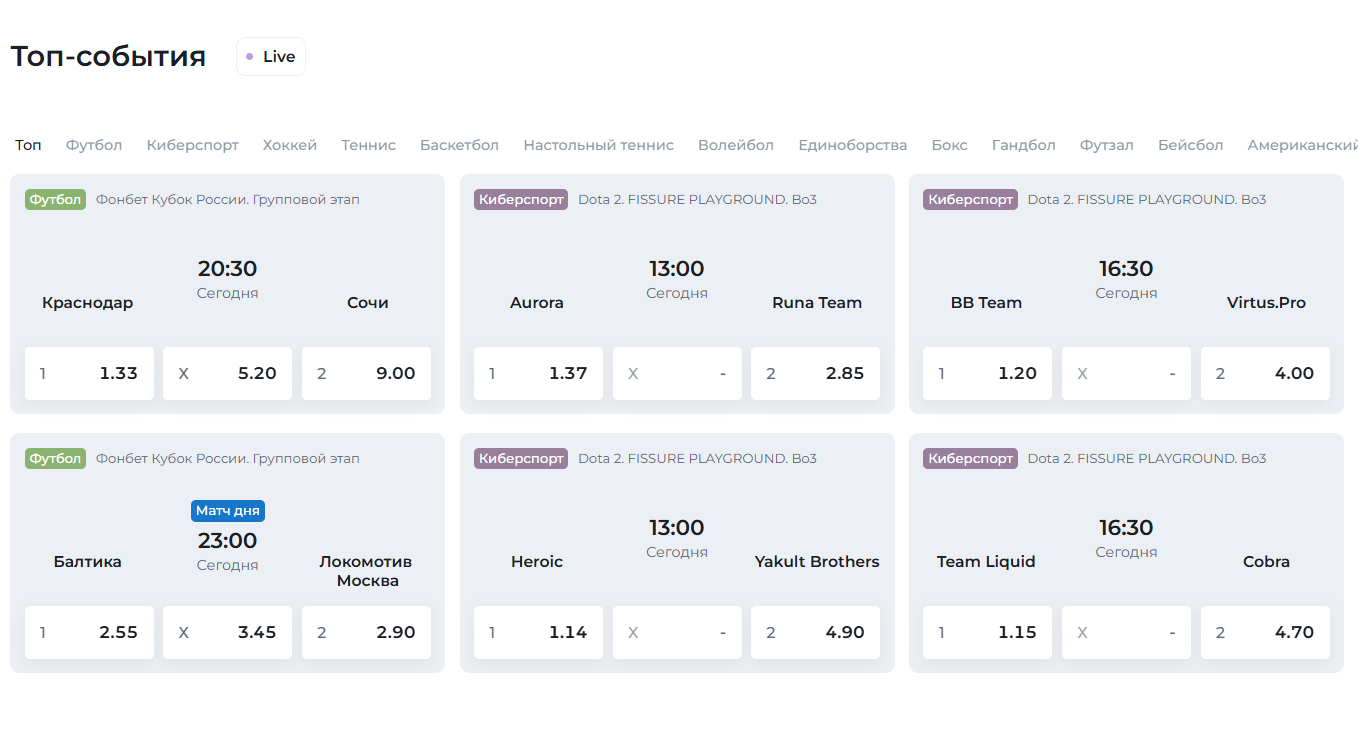The image size is (1358, 733).
Task: Select the Хоккей tab
Action: (290, 145)
